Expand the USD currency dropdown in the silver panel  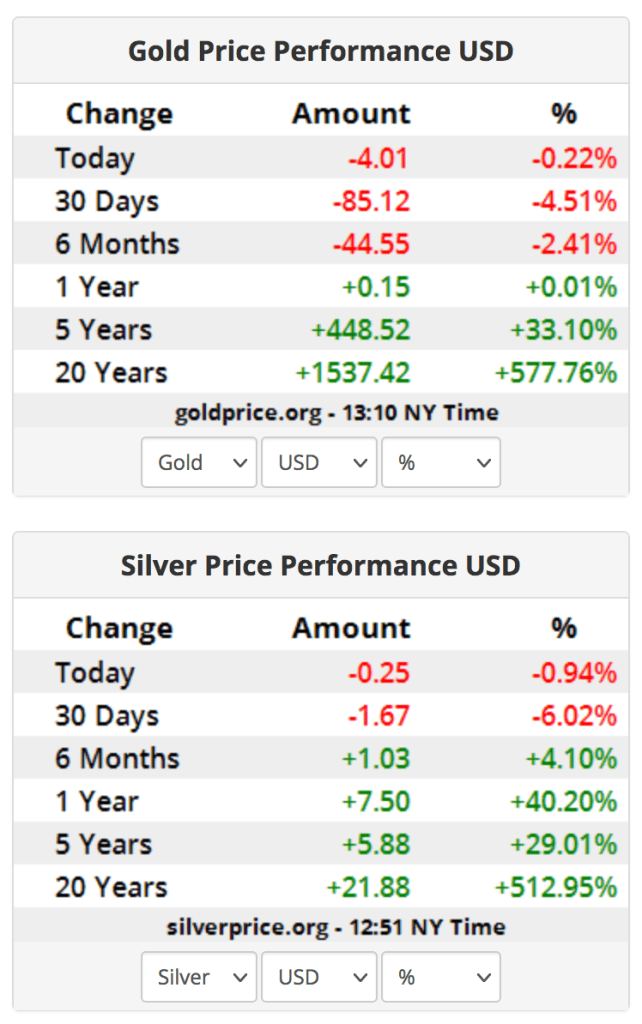tap(319, 977)
